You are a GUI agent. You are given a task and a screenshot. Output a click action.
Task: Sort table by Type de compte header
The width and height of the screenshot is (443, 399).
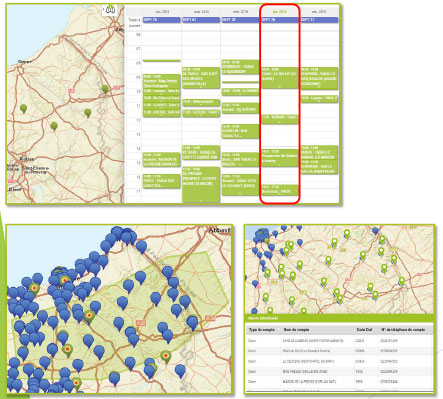pos(262,329)
